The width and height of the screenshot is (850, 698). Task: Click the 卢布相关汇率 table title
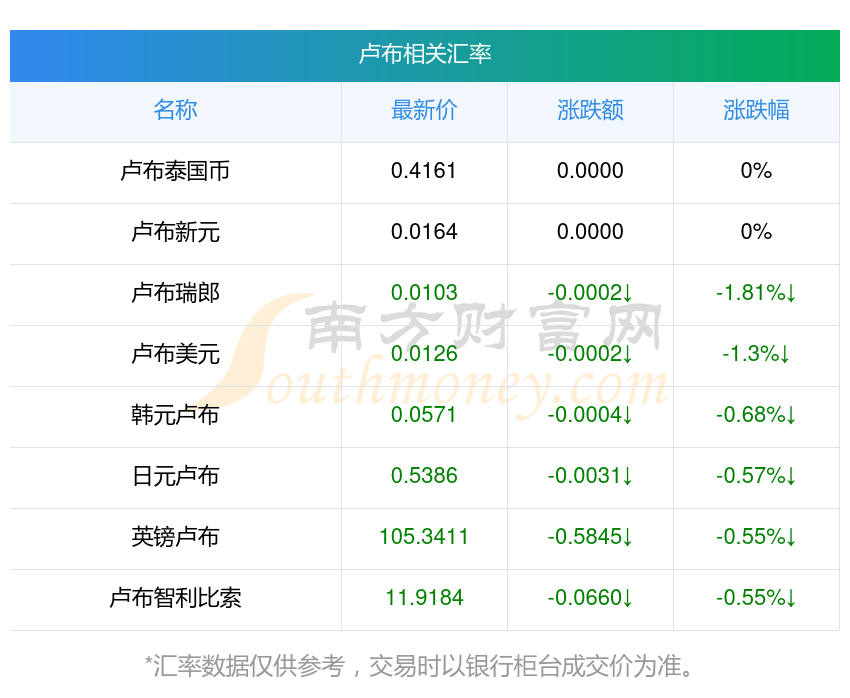tap(425, 54)
